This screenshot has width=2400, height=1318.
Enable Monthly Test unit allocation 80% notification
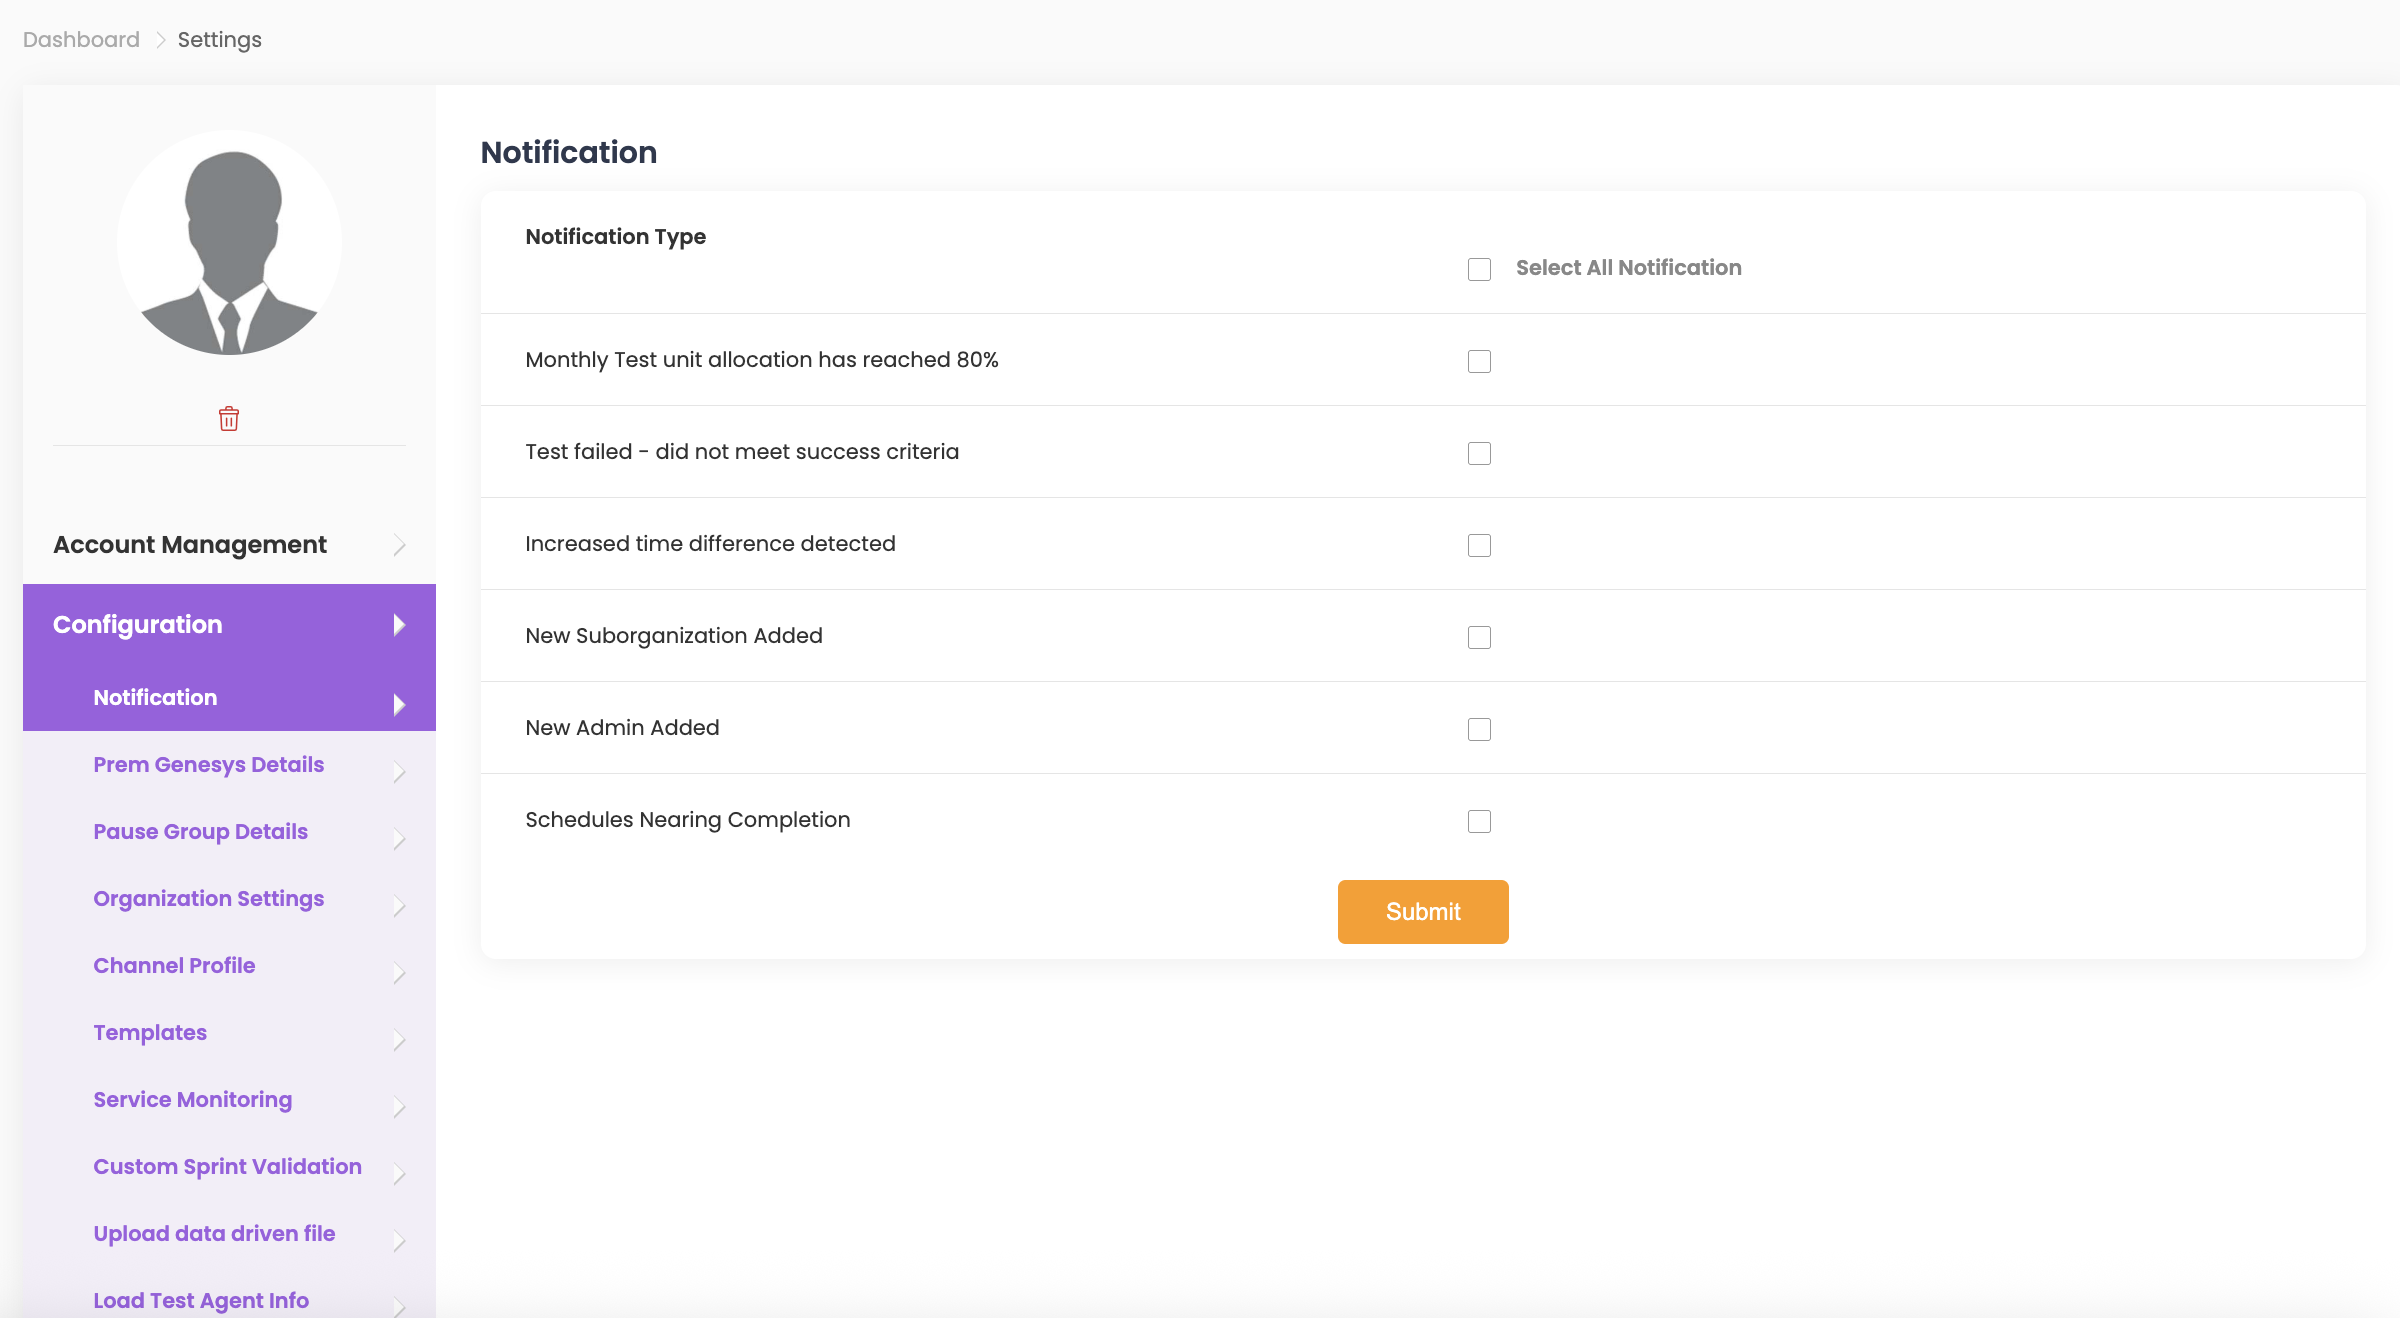coord(1479,361)
